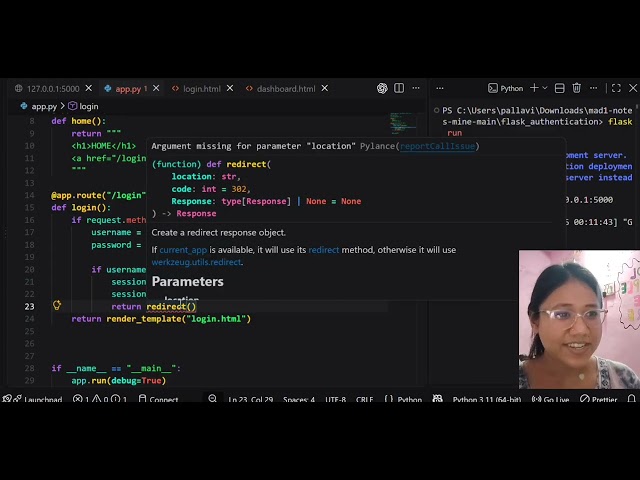Split the terminal panel
This screenshot has width=640, height=480.
pos(560,88)
